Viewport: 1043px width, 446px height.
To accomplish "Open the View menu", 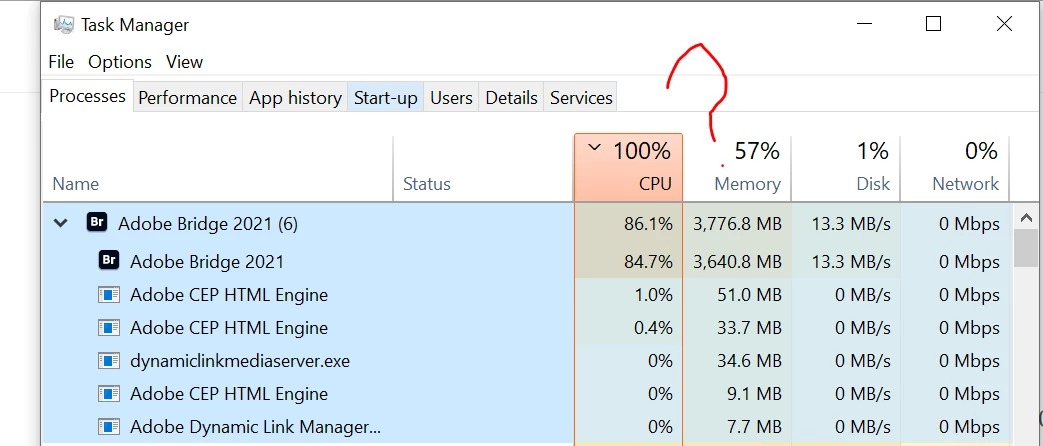I will [x=184, y=62].
